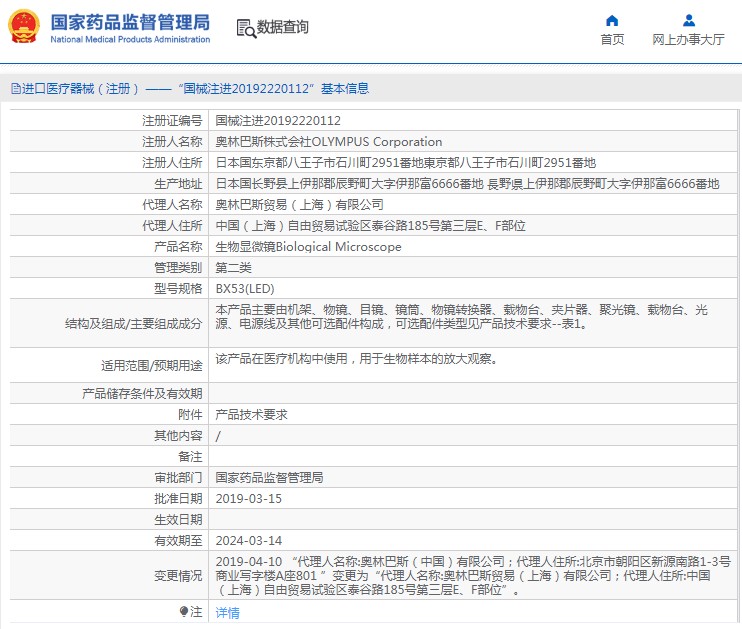Open the 详情 details link
This screenshot has height=629, width=742.
[x=228, y=612]
